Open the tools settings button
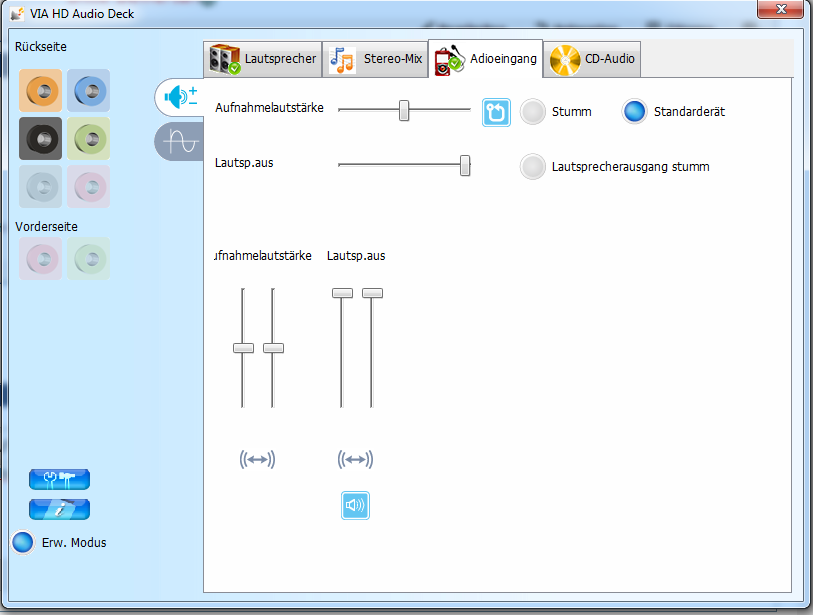 [x=60, y=479]
